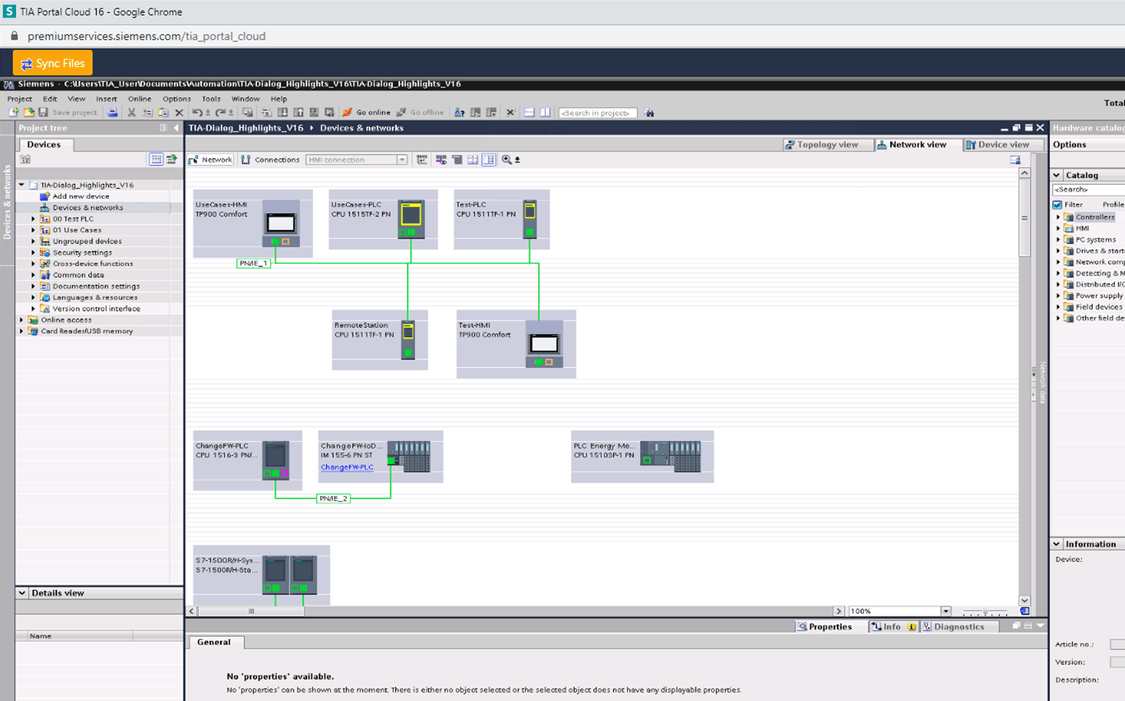Click the Open project toolbar icon
Viewport: 1125px width, 701px height.
29,113
